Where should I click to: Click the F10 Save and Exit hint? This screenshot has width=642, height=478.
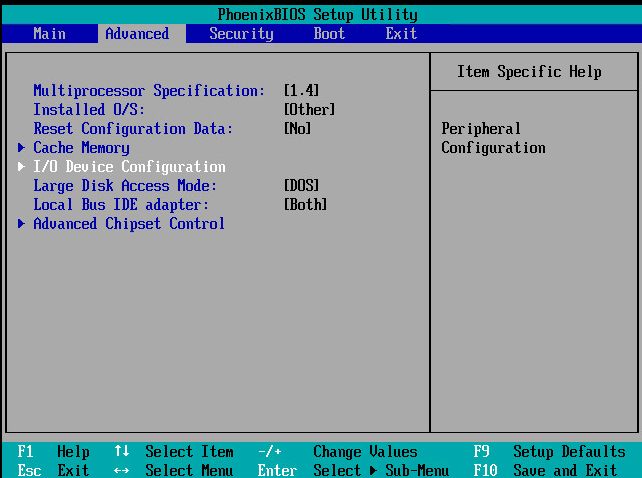pos(545,470)
